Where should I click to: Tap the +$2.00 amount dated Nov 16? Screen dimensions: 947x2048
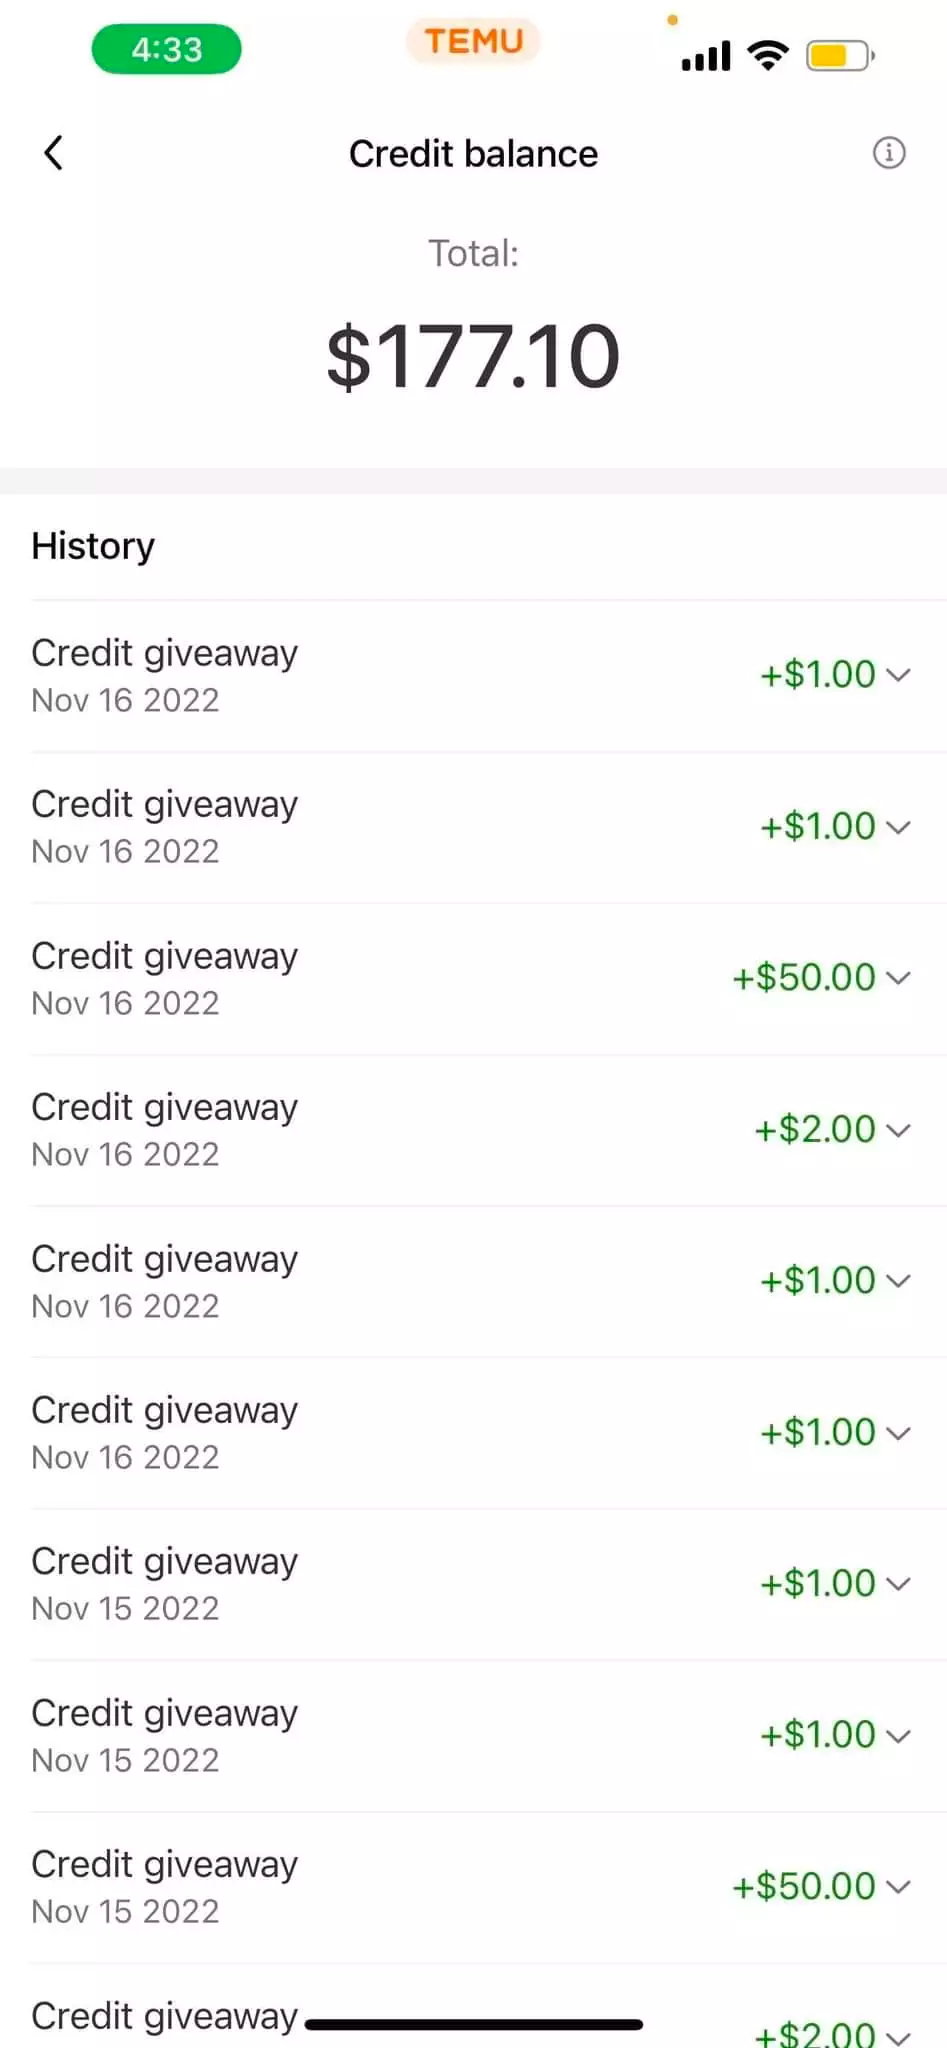815,1129
